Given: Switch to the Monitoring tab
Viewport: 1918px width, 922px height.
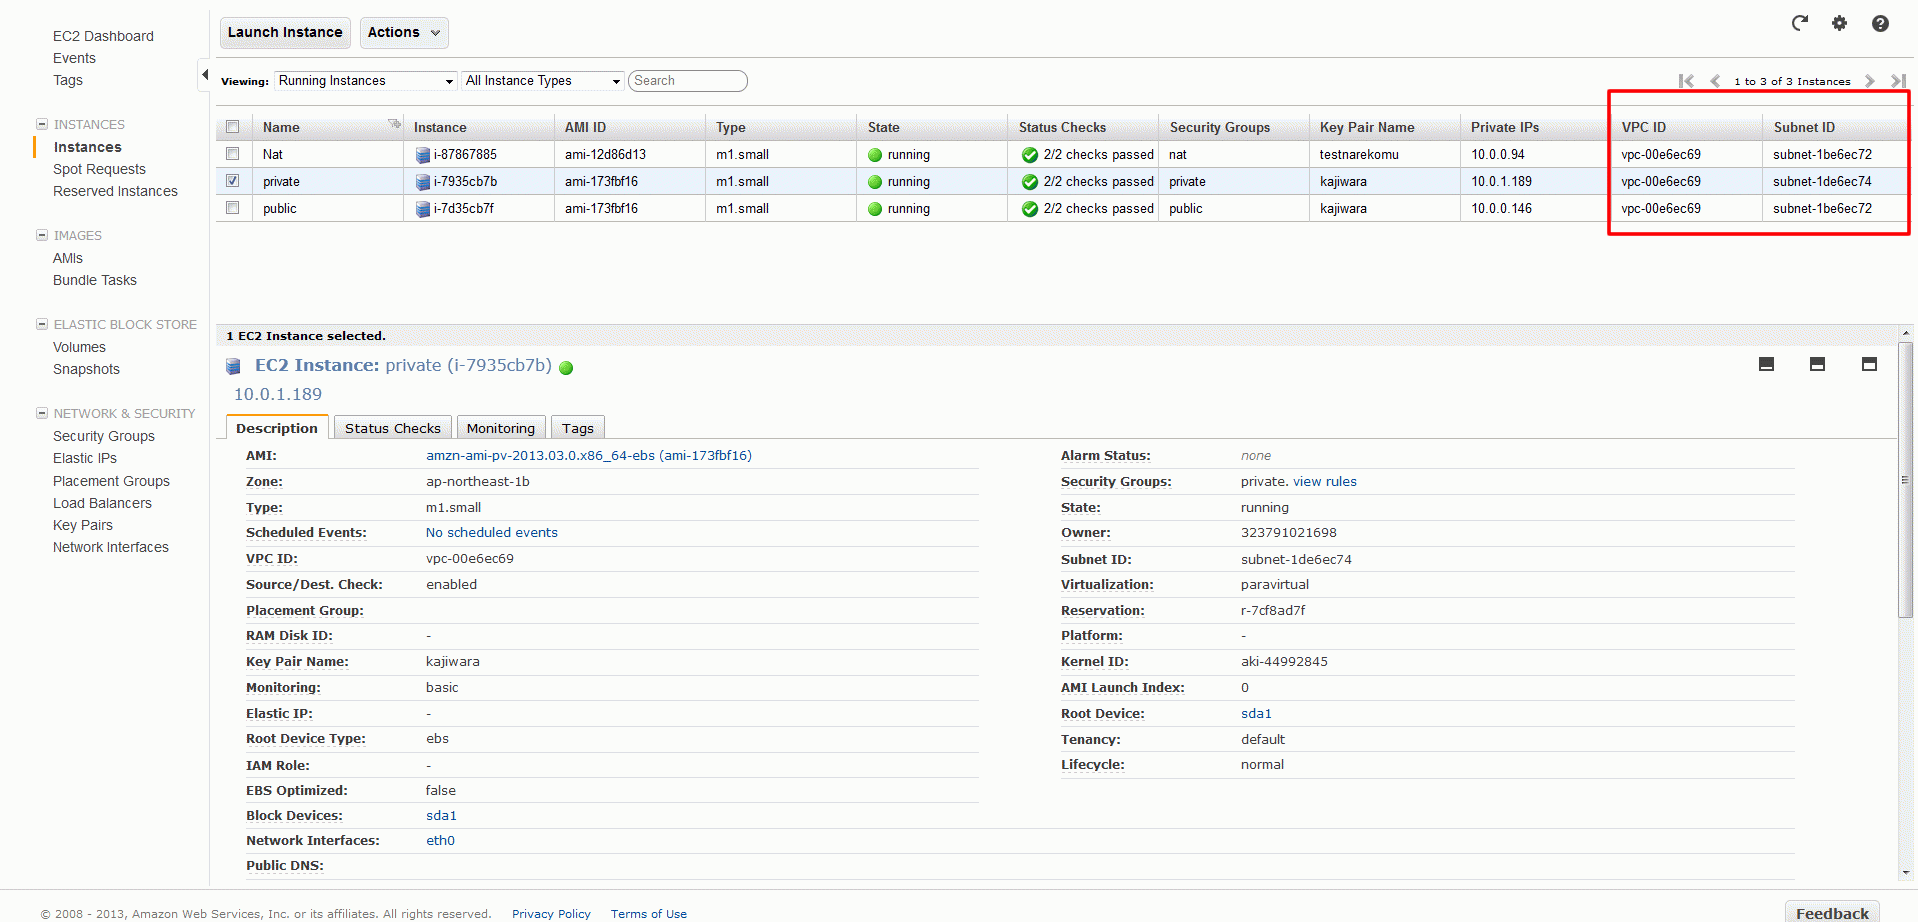Looking at the screenshot, I should click(501, 428).
